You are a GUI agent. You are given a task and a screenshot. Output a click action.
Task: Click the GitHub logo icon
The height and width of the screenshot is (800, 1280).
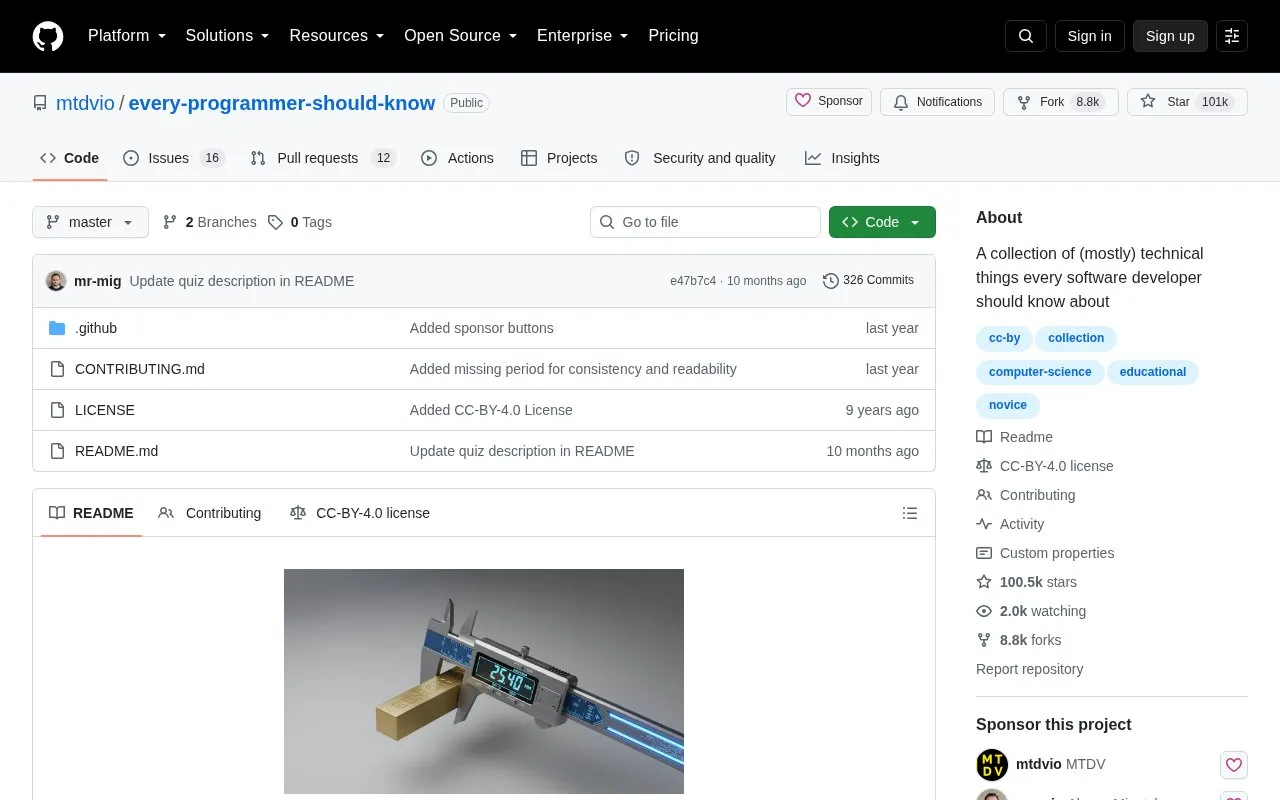48,36
